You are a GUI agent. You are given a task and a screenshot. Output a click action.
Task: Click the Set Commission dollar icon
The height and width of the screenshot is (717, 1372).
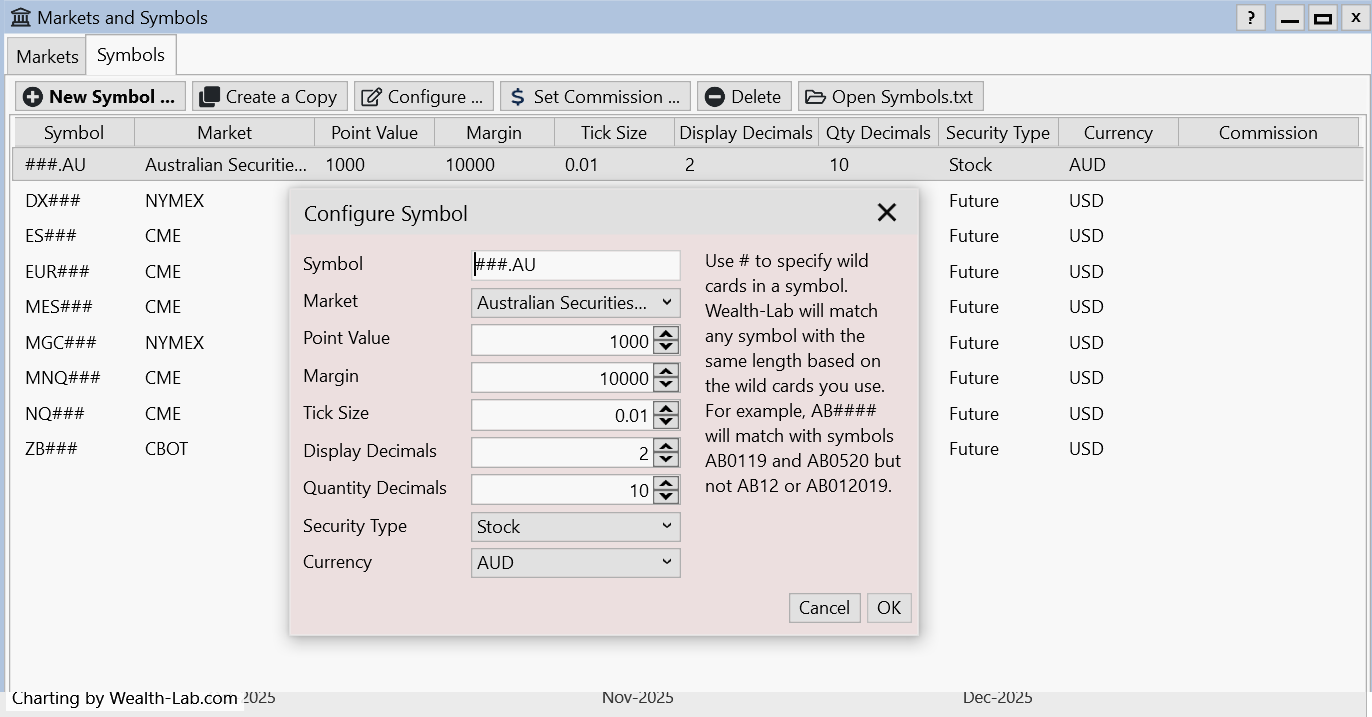[517, 97]
